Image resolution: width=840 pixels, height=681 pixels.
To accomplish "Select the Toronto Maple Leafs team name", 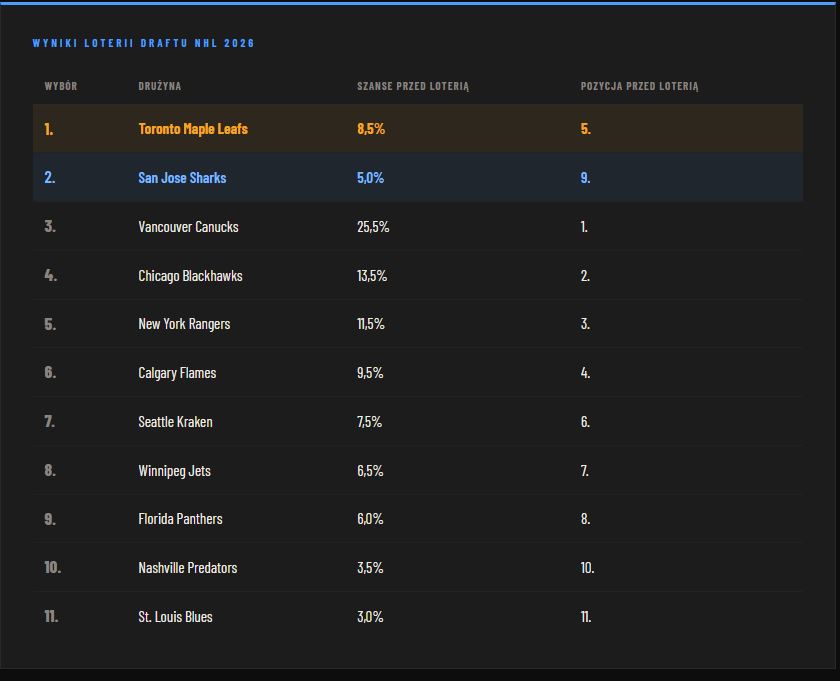I will 193,129.
